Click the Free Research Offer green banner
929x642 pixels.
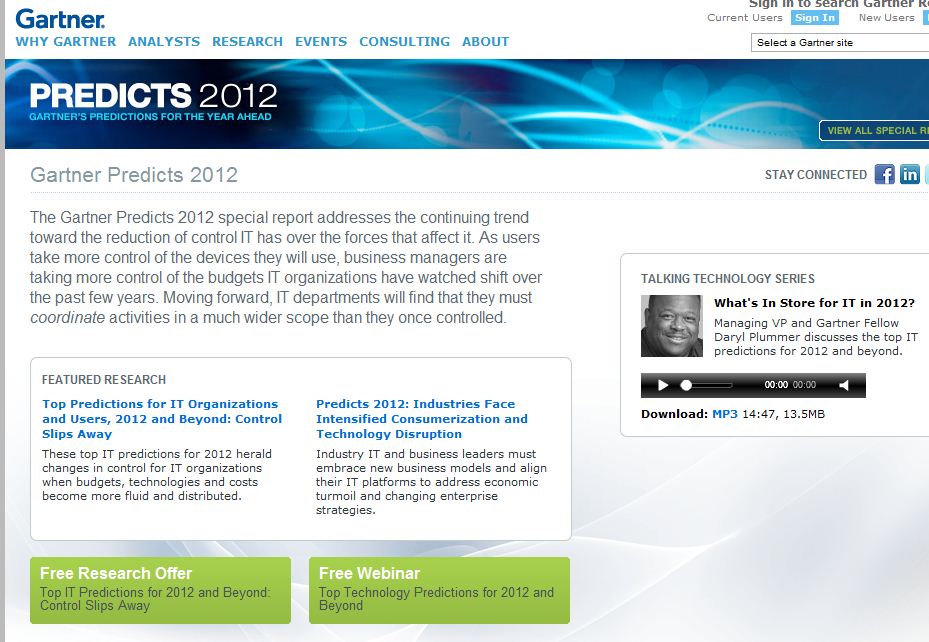pos(160,590)
